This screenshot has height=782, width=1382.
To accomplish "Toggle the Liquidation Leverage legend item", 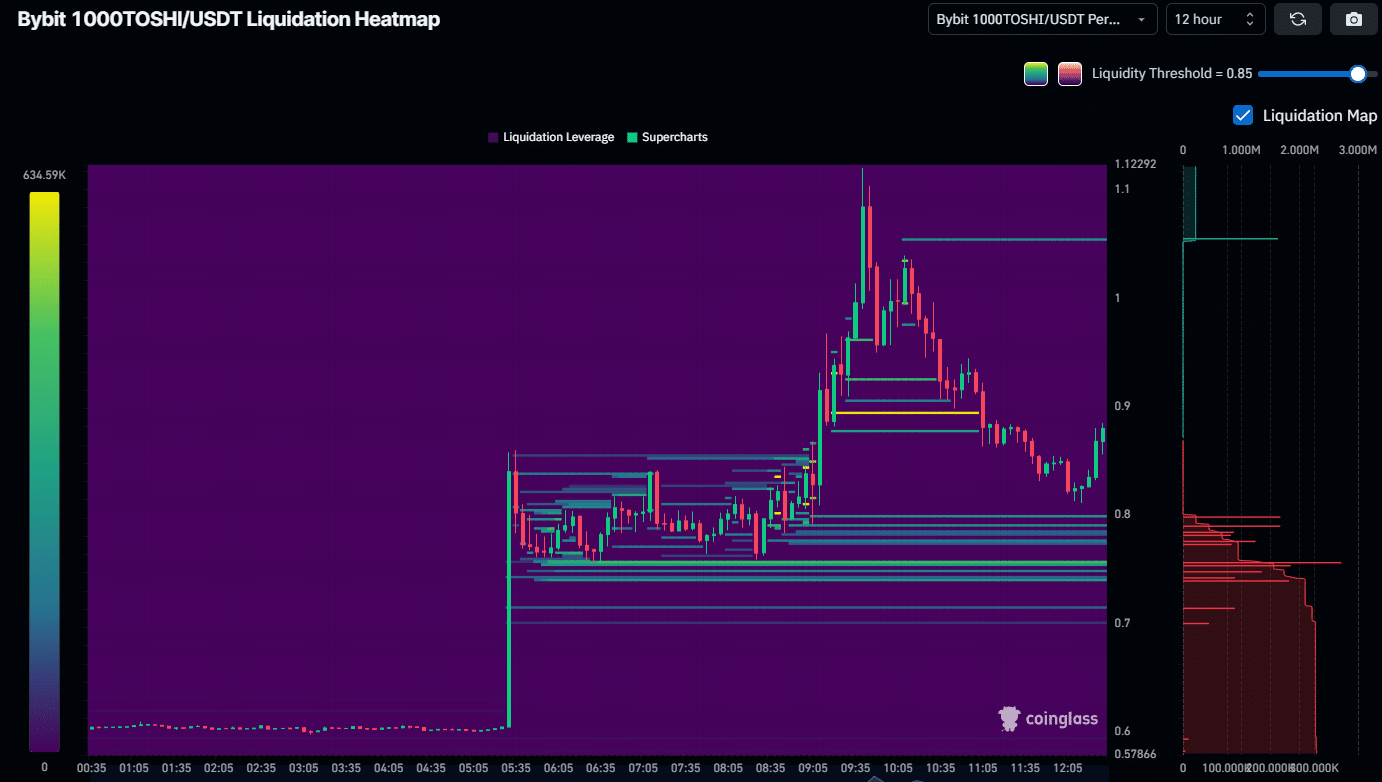I will pos(551,137).
